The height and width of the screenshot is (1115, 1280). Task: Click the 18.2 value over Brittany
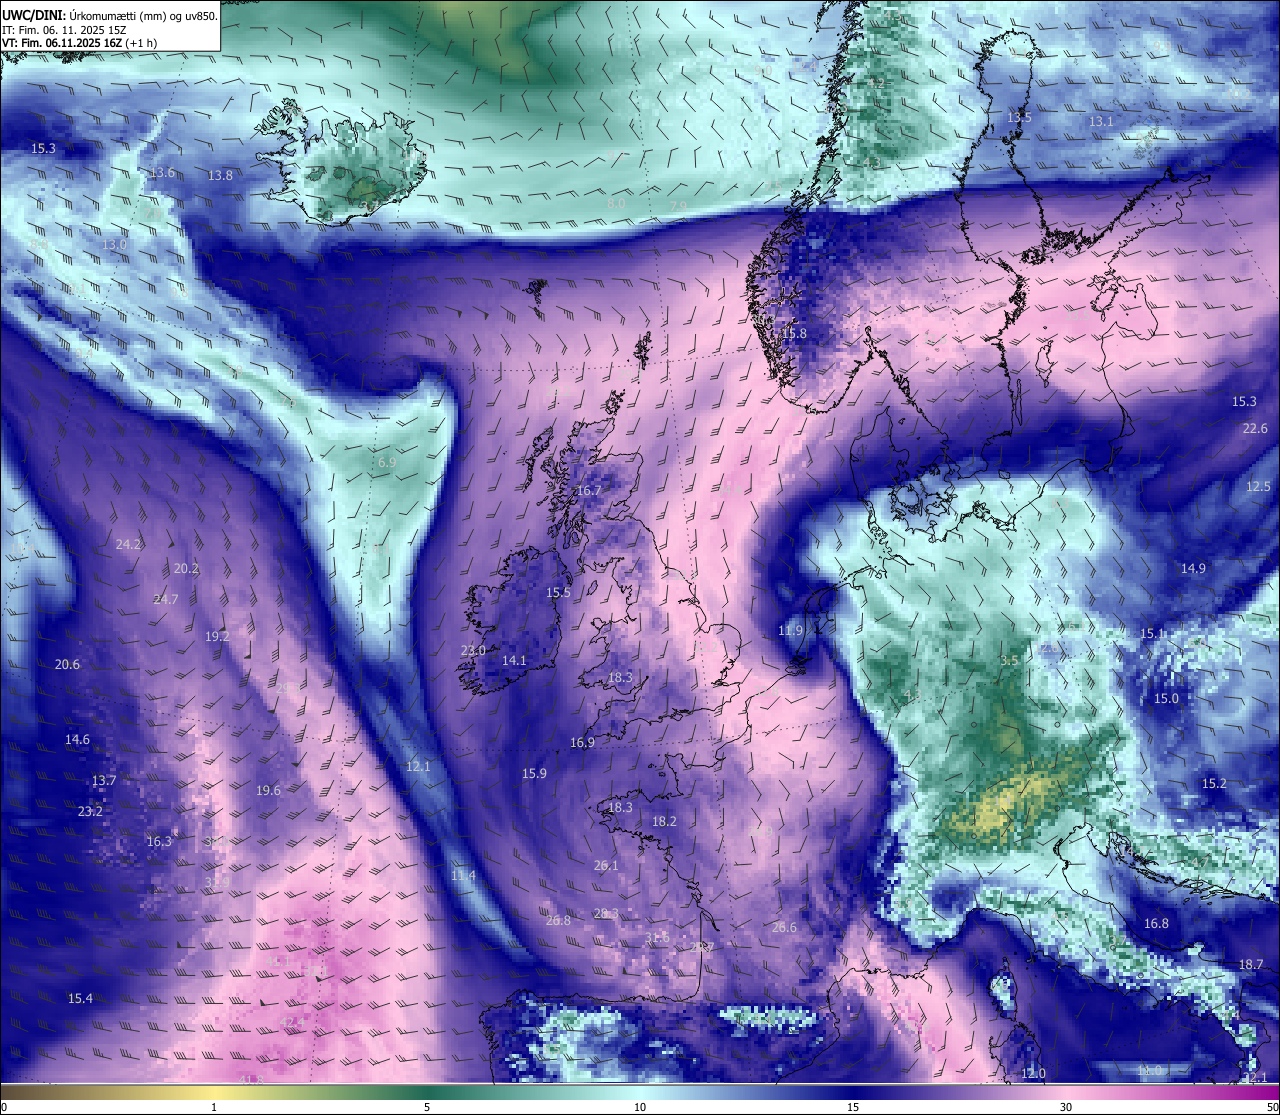click(x=665, y=822)
